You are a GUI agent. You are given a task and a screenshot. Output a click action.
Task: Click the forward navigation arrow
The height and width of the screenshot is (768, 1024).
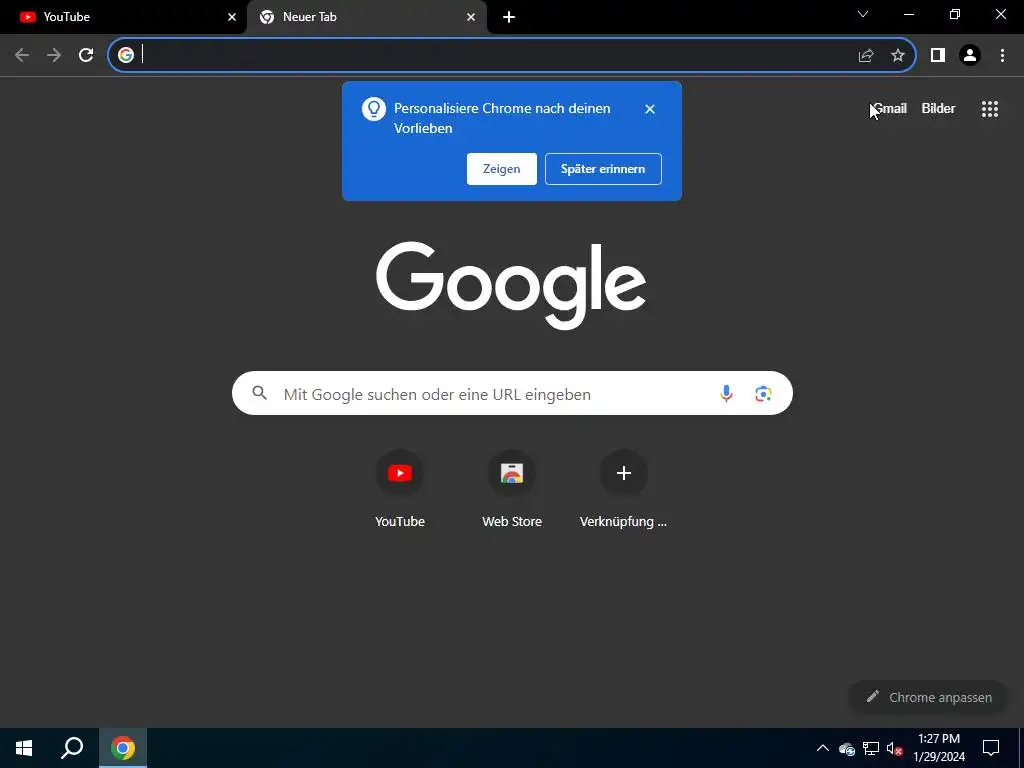coord(54,56)
